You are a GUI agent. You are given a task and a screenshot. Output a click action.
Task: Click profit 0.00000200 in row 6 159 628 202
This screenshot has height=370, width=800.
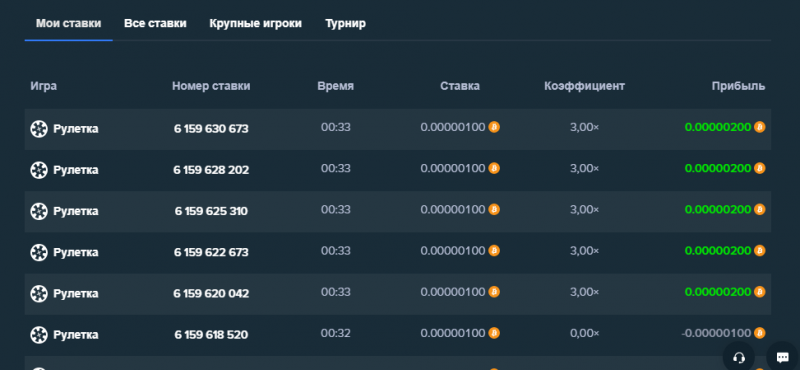point(718,168)
